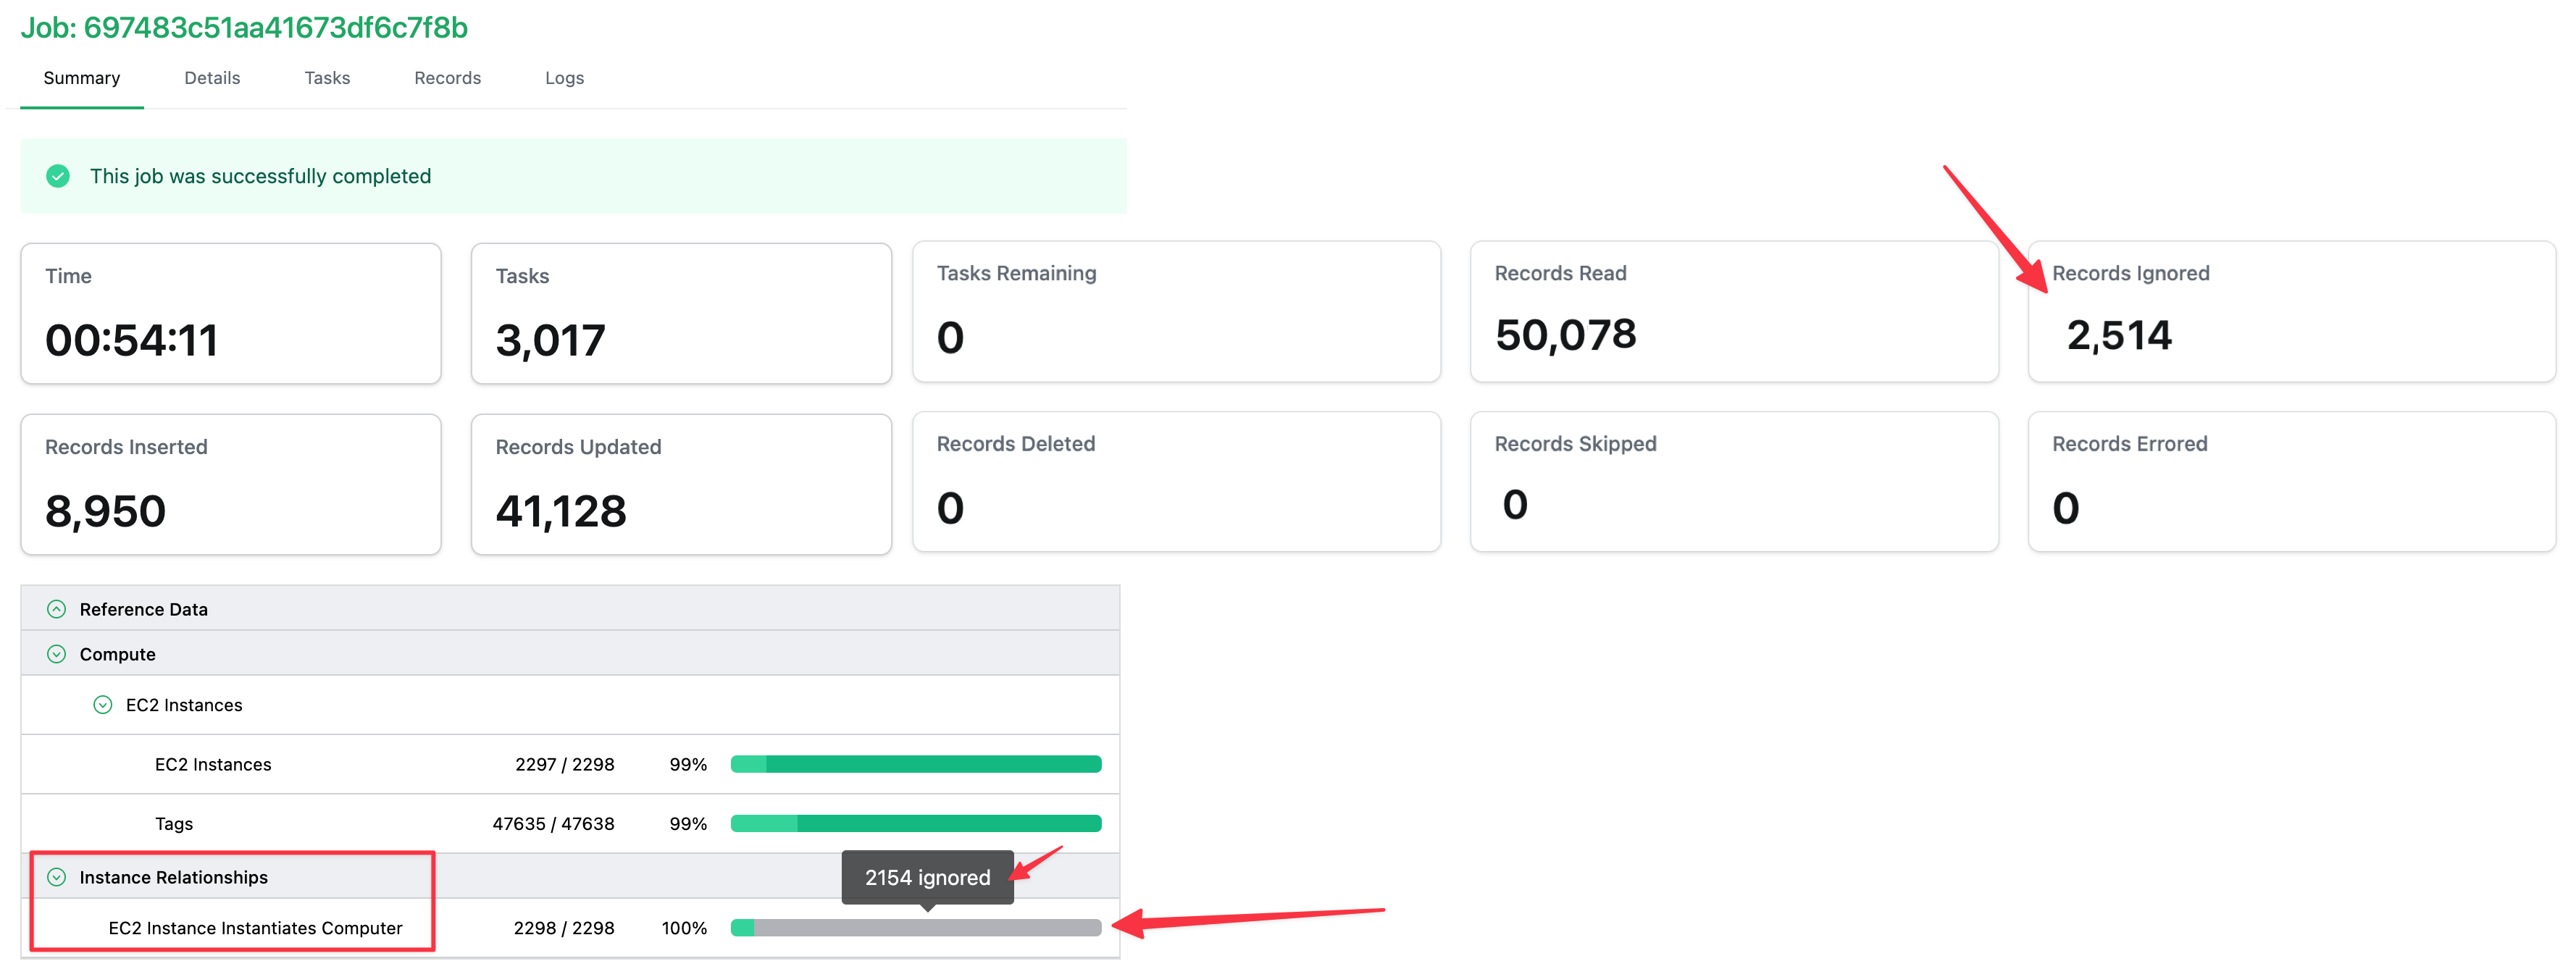Click EC2 Instance Instantiates Computer label
Viewport: 2576px width, 969px height.
(255, 928)
